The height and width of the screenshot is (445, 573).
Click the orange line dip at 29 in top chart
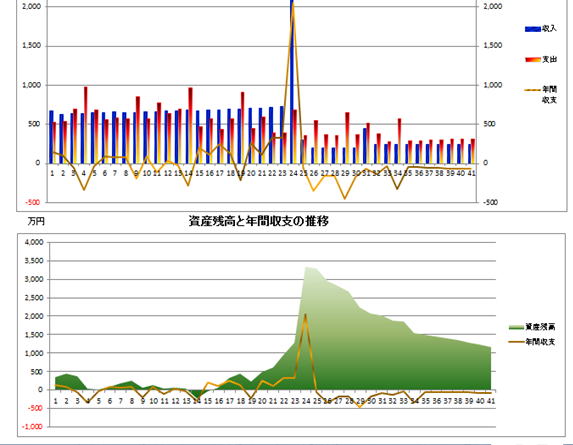click(345, 198)
